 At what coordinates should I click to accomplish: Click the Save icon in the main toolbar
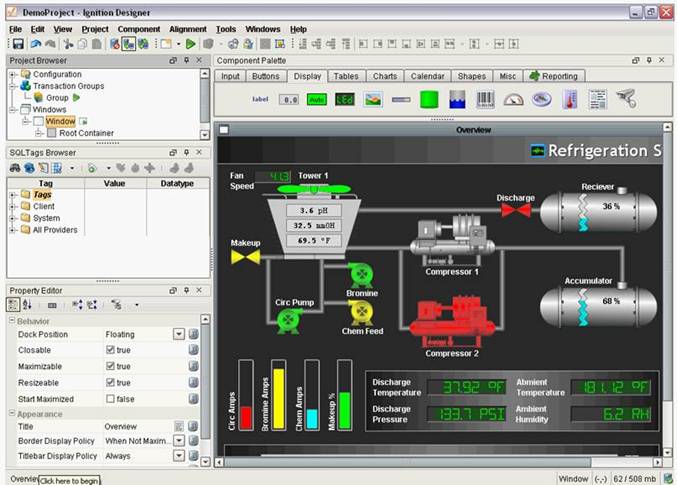(17, 44)
